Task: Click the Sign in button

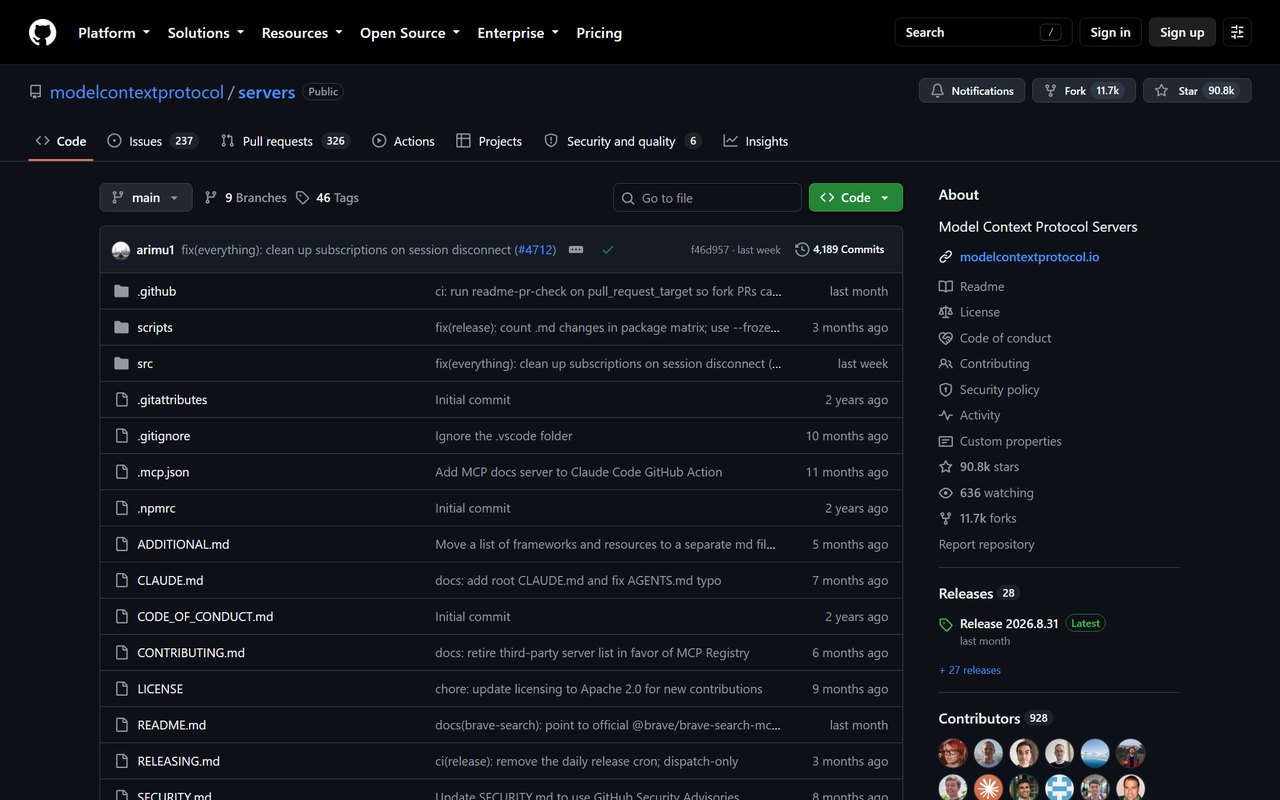Action: tap(1110, 32)
